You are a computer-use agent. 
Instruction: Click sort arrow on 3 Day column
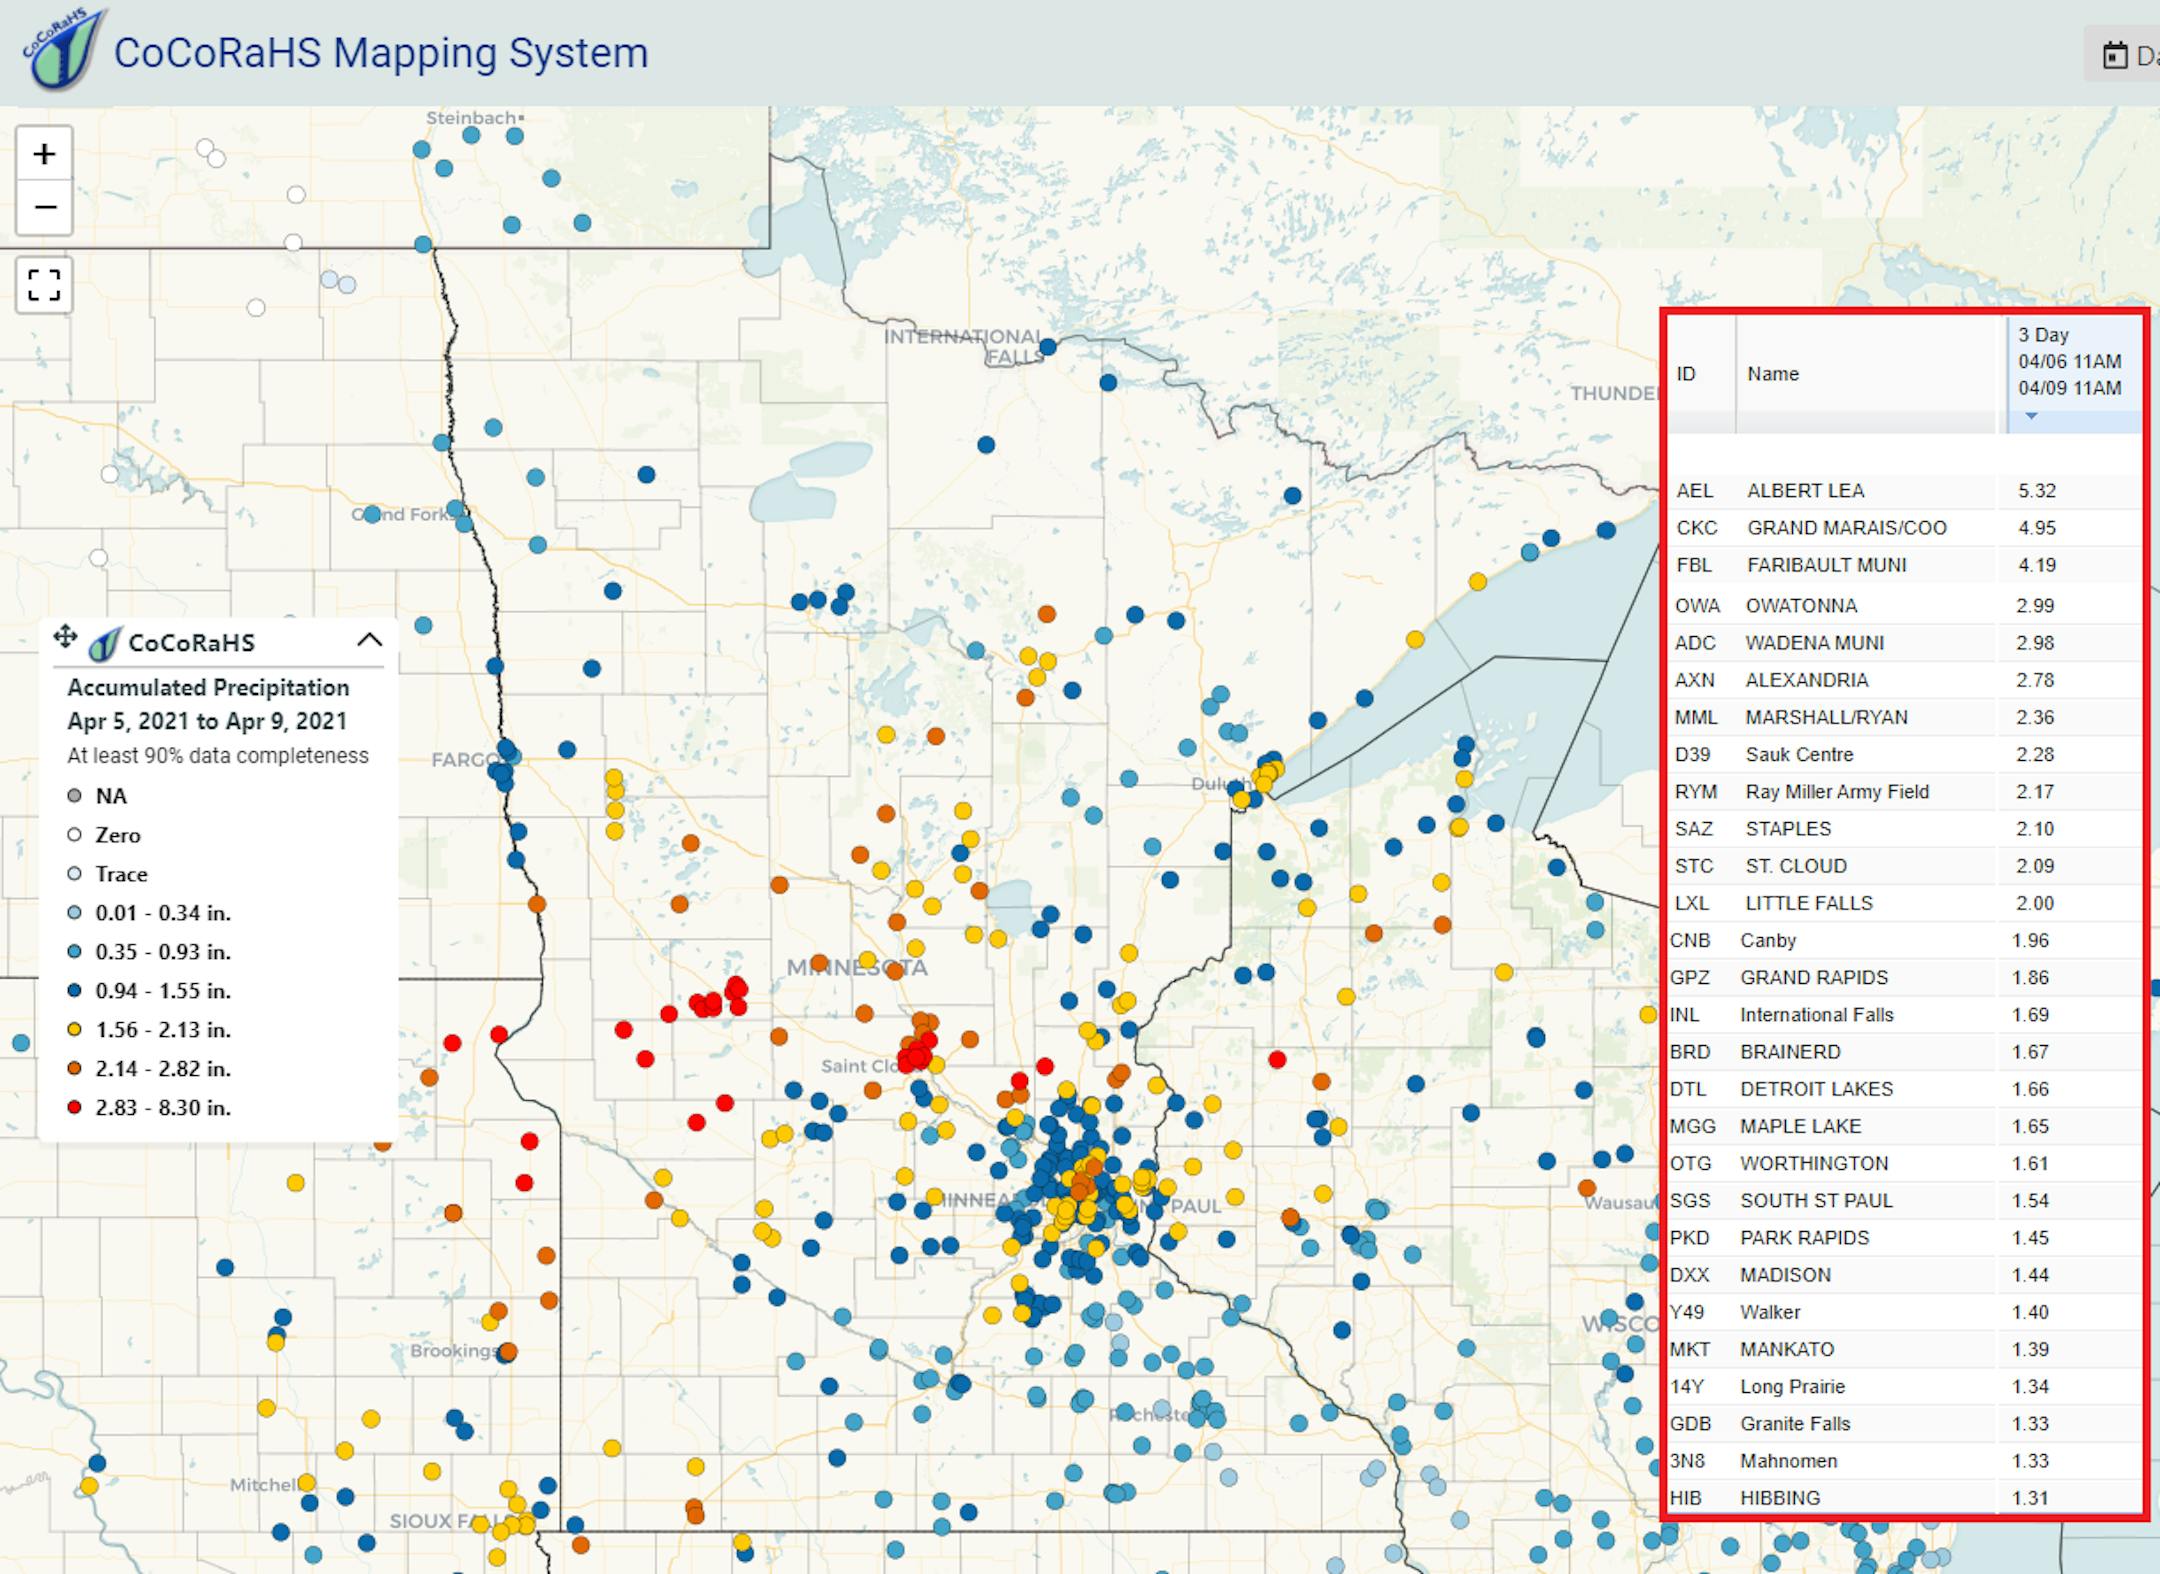click(x=2030, y=416)
